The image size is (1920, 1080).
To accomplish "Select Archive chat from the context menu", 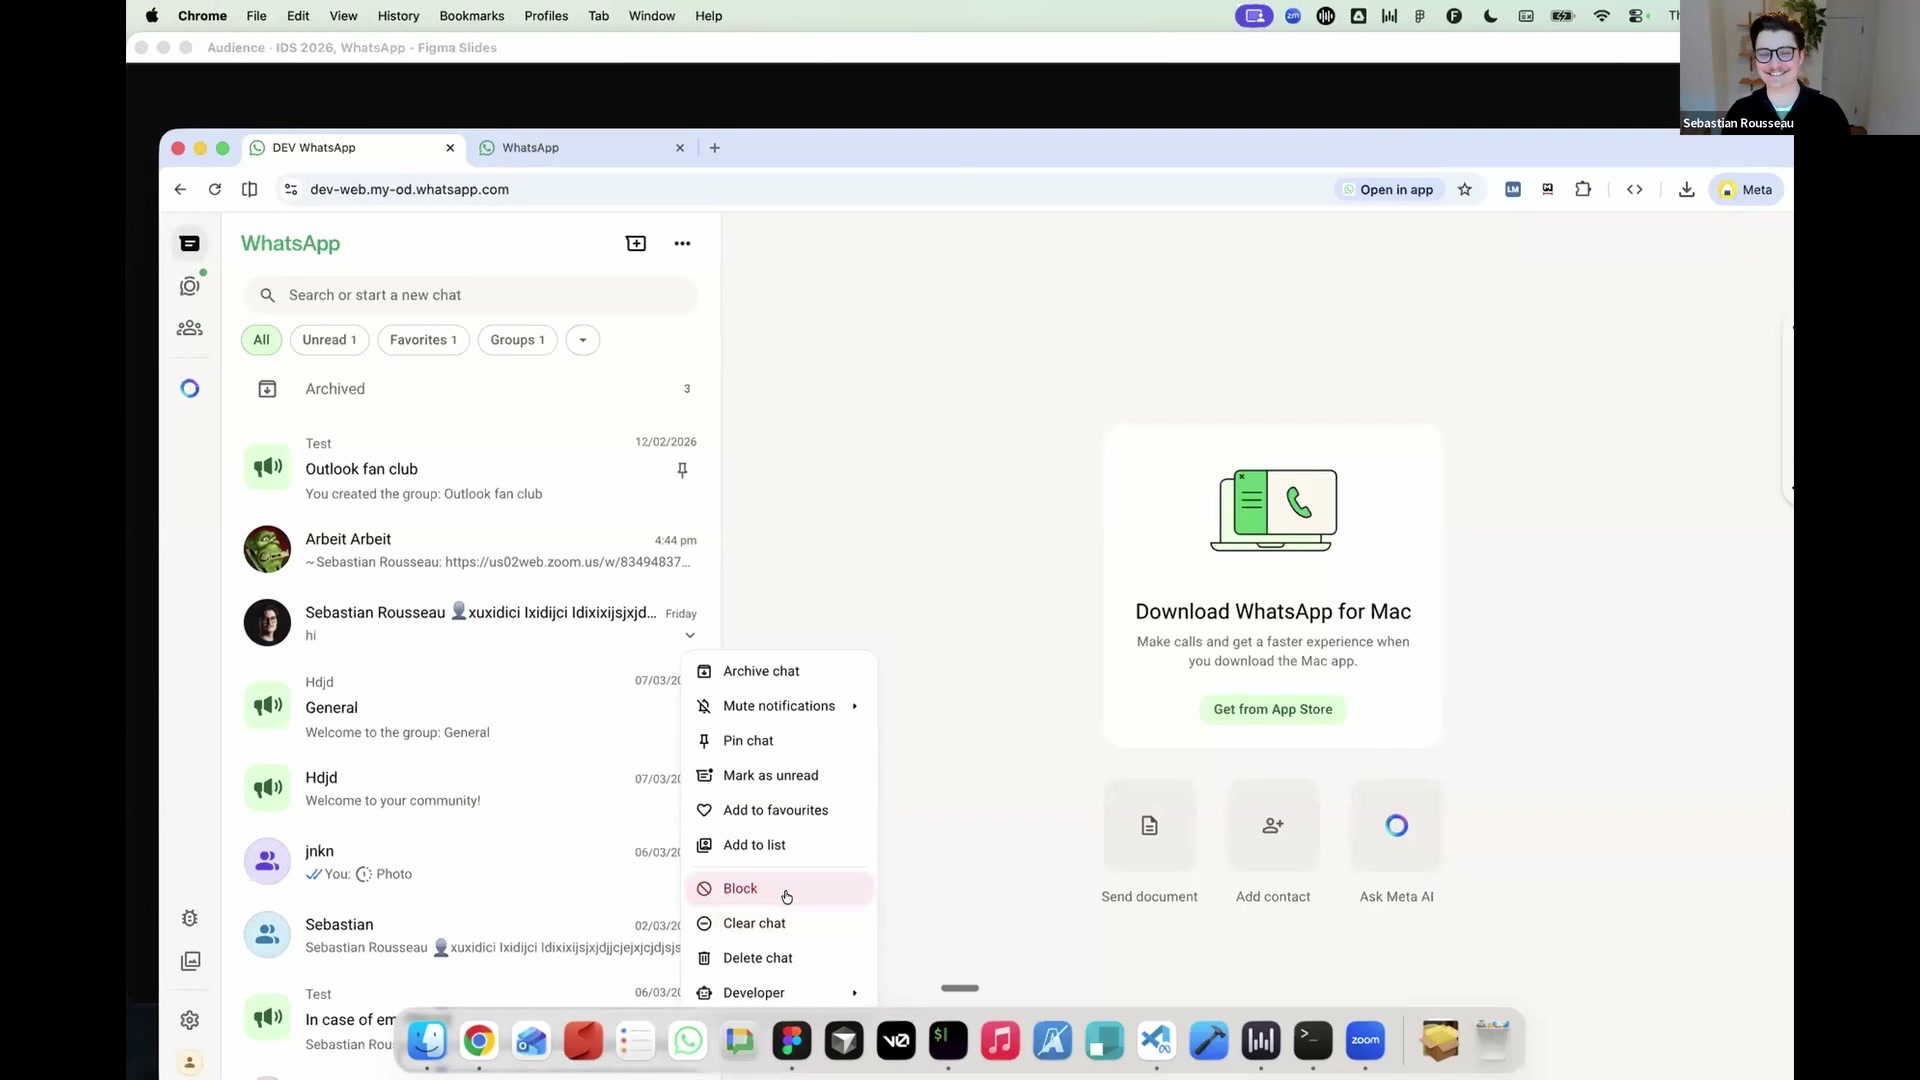I will click(x=760, y=671).
